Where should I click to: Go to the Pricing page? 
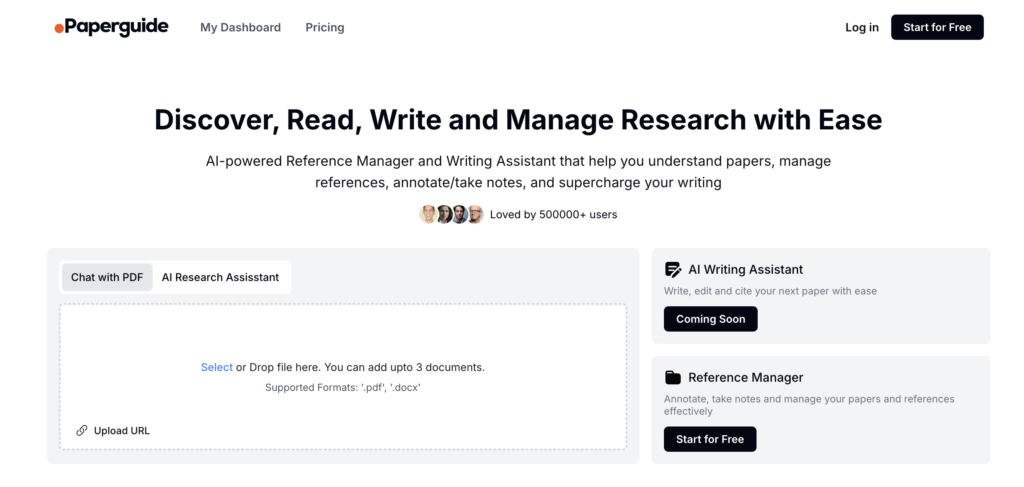pyautogui.click(x=325, y=27)
